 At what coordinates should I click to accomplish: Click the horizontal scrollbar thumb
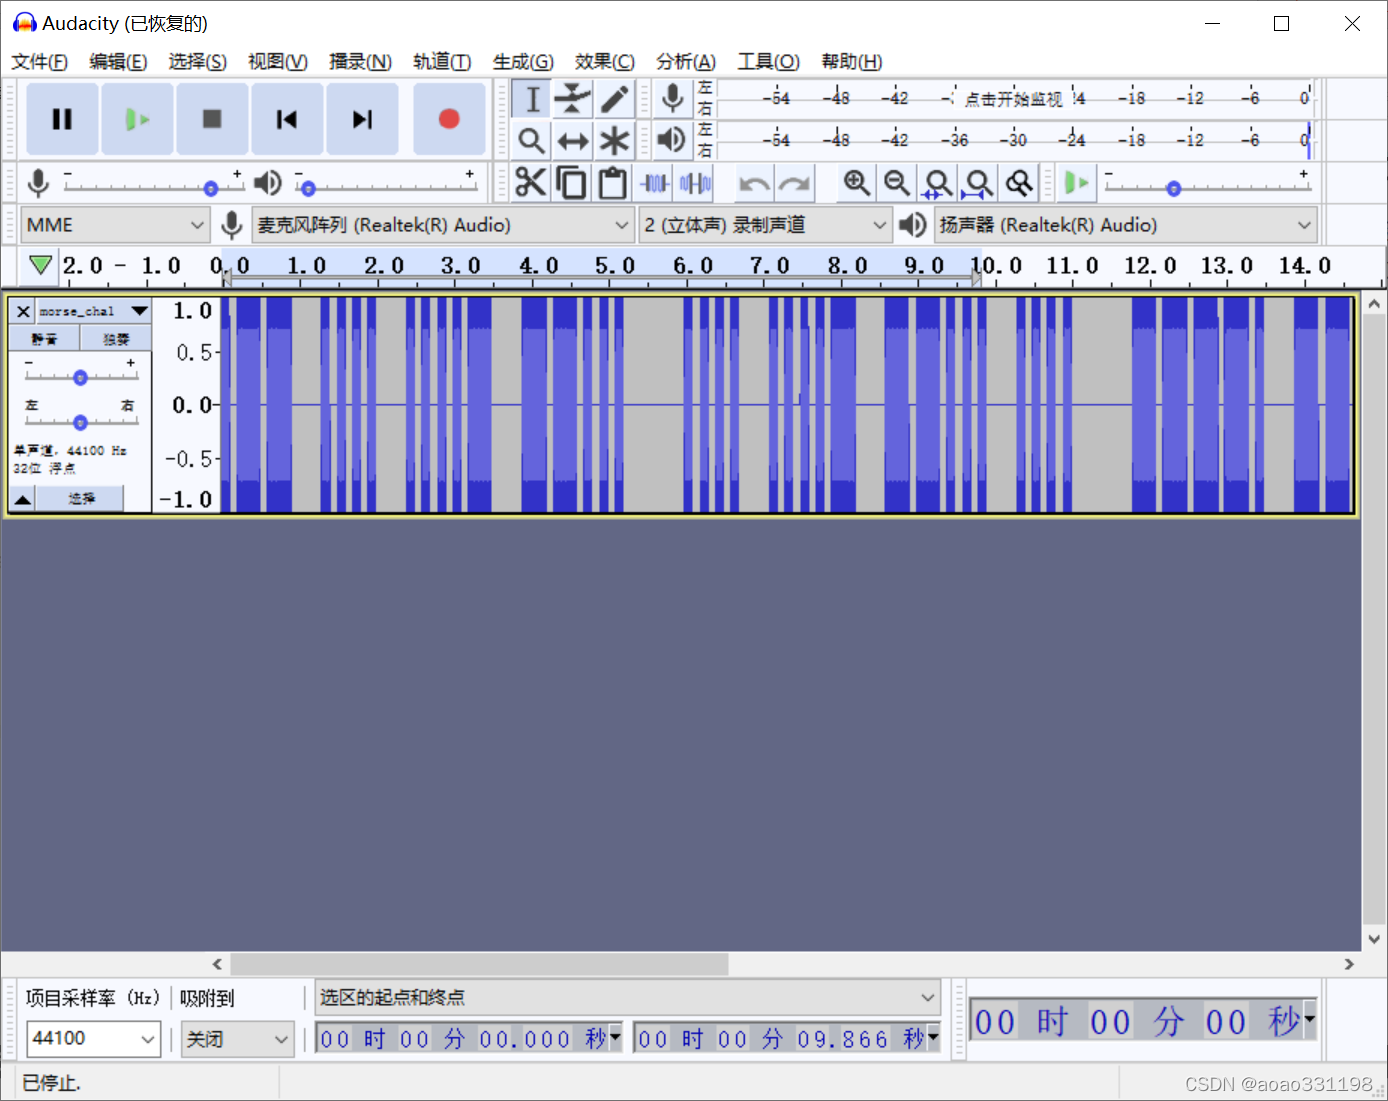pos(479,964)
